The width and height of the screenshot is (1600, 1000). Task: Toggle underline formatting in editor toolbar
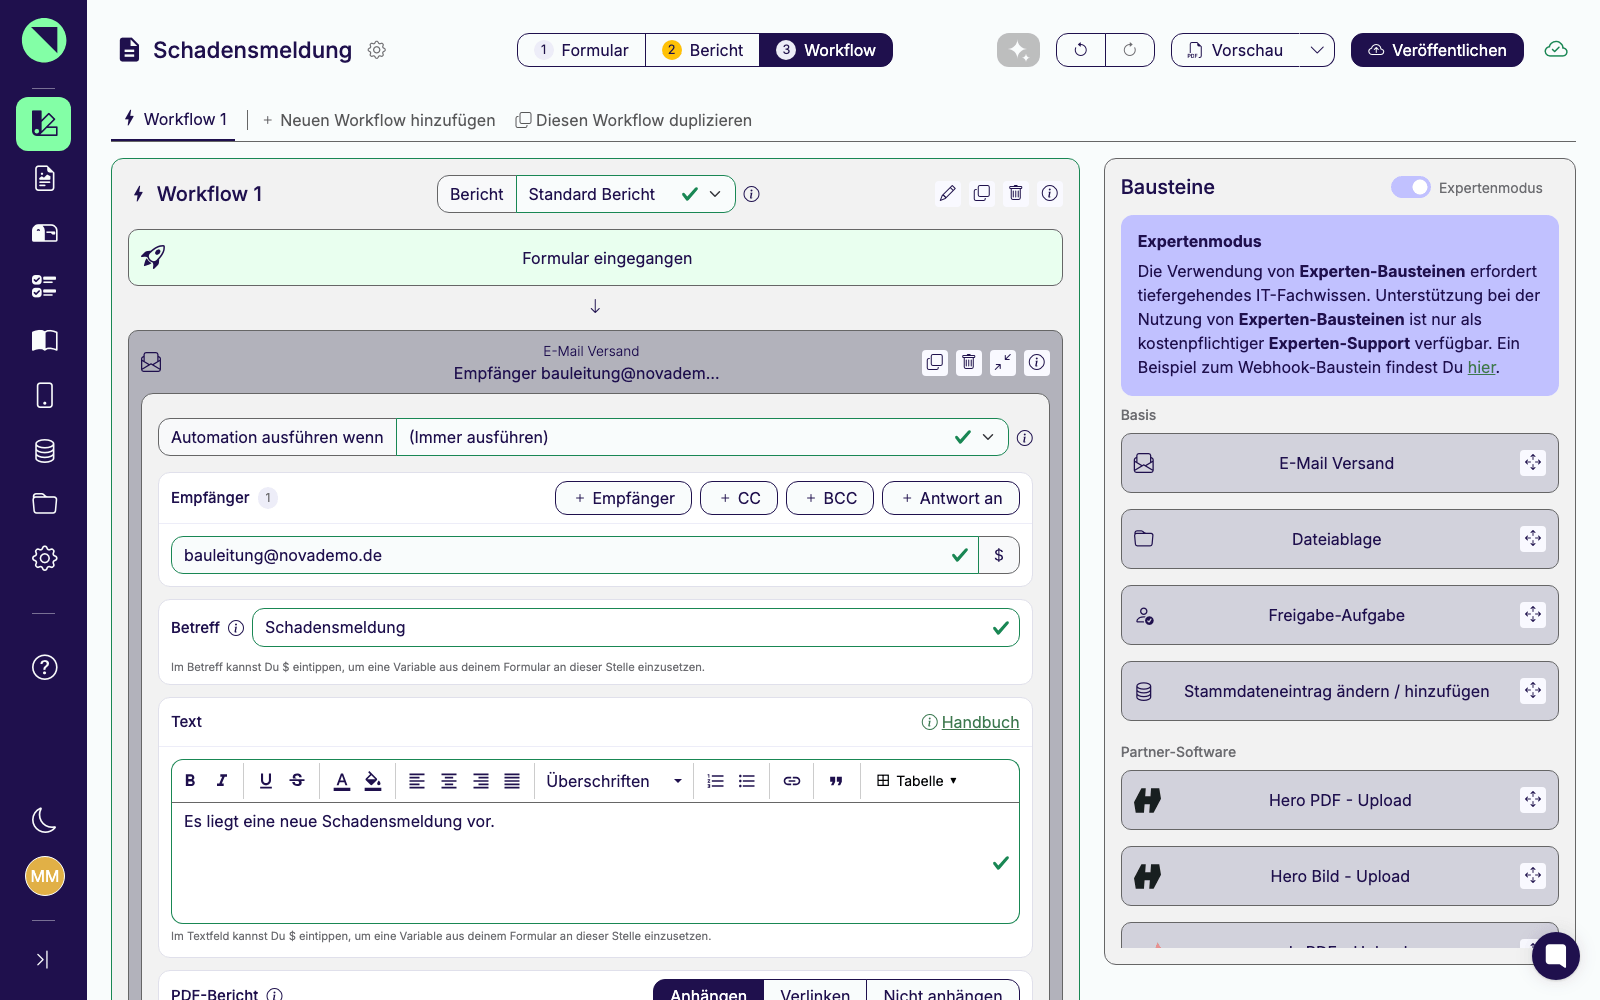[x=266, y=781]
